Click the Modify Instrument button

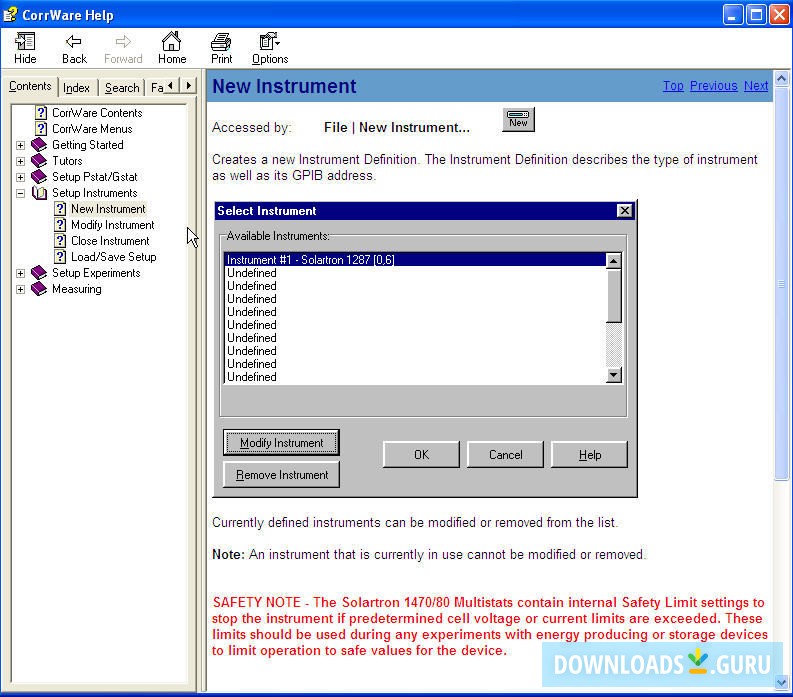(281, 443)
